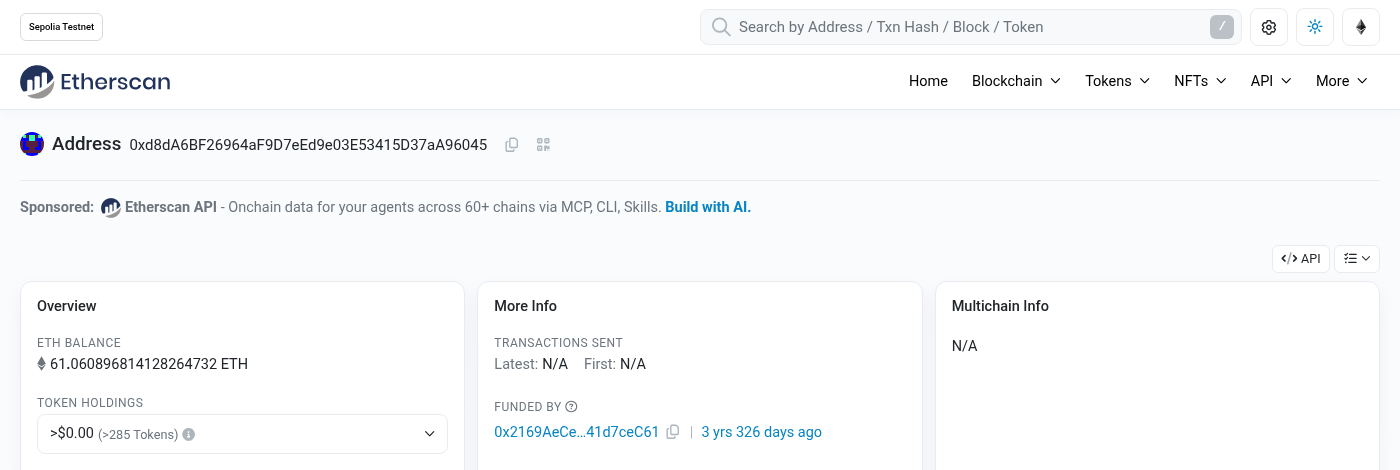Open the More menu

[x=1342, y=81]
